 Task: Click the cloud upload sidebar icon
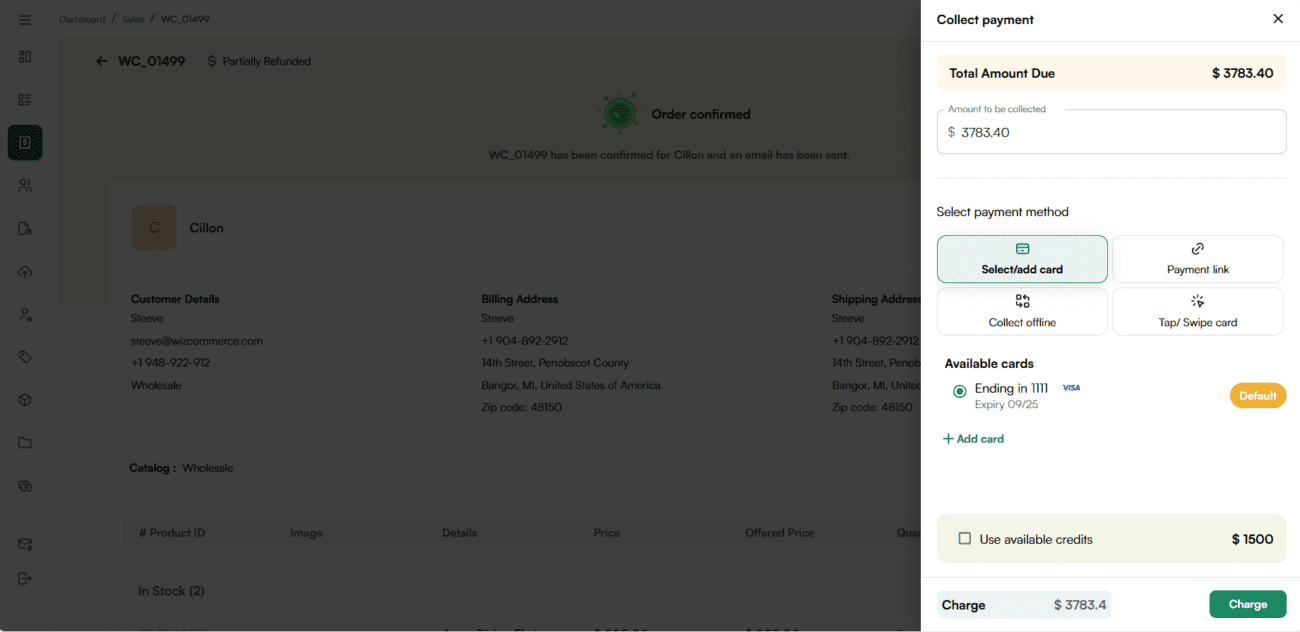point(25,272)
